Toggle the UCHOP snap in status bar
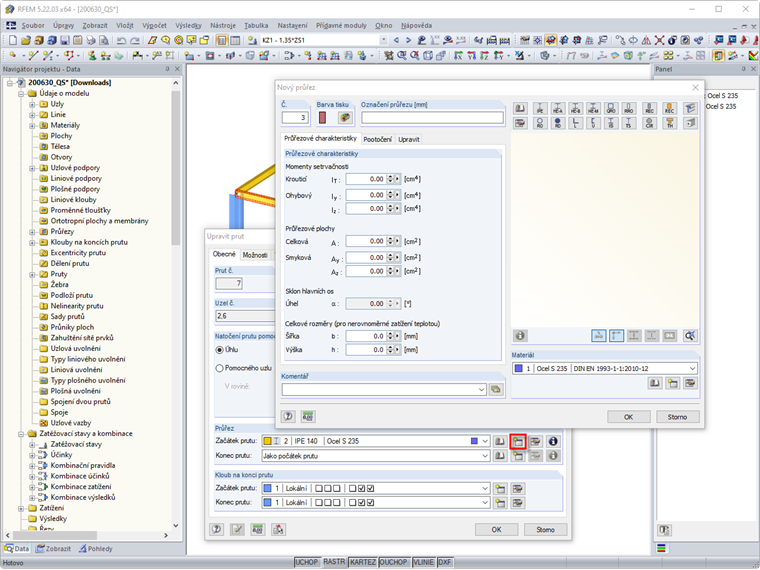Viewport: 760px width, 570px height. [307, 562]
